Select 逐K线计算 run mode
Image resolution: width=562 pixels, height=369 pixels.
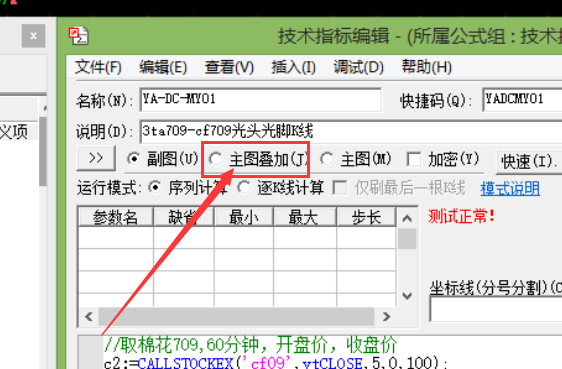click(244, 188)
